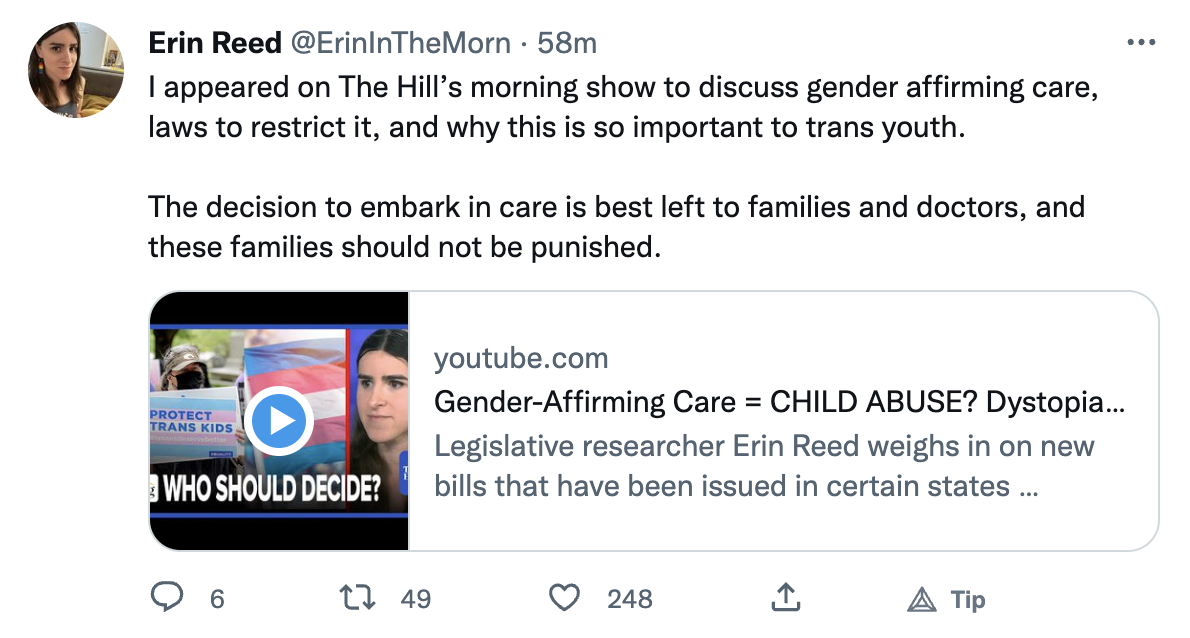
Task: Play the video via blue play button
Action: 279,421
